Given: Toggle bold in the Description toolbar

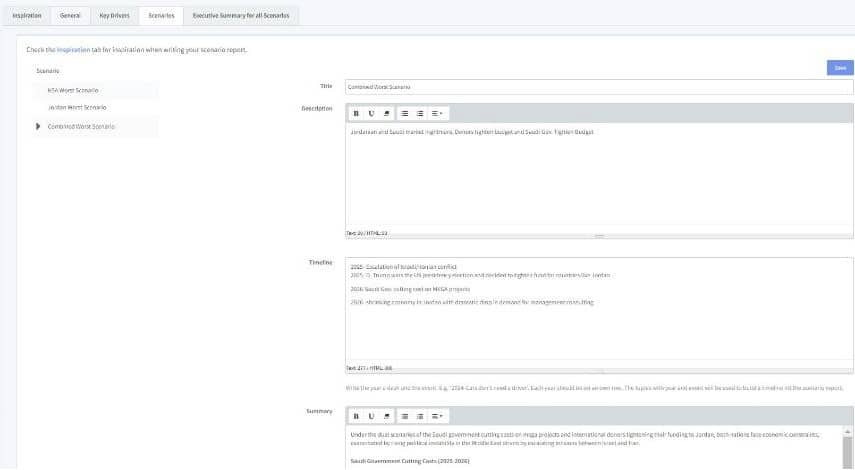Looking at the screenshot, I should [x=356, y=113].
